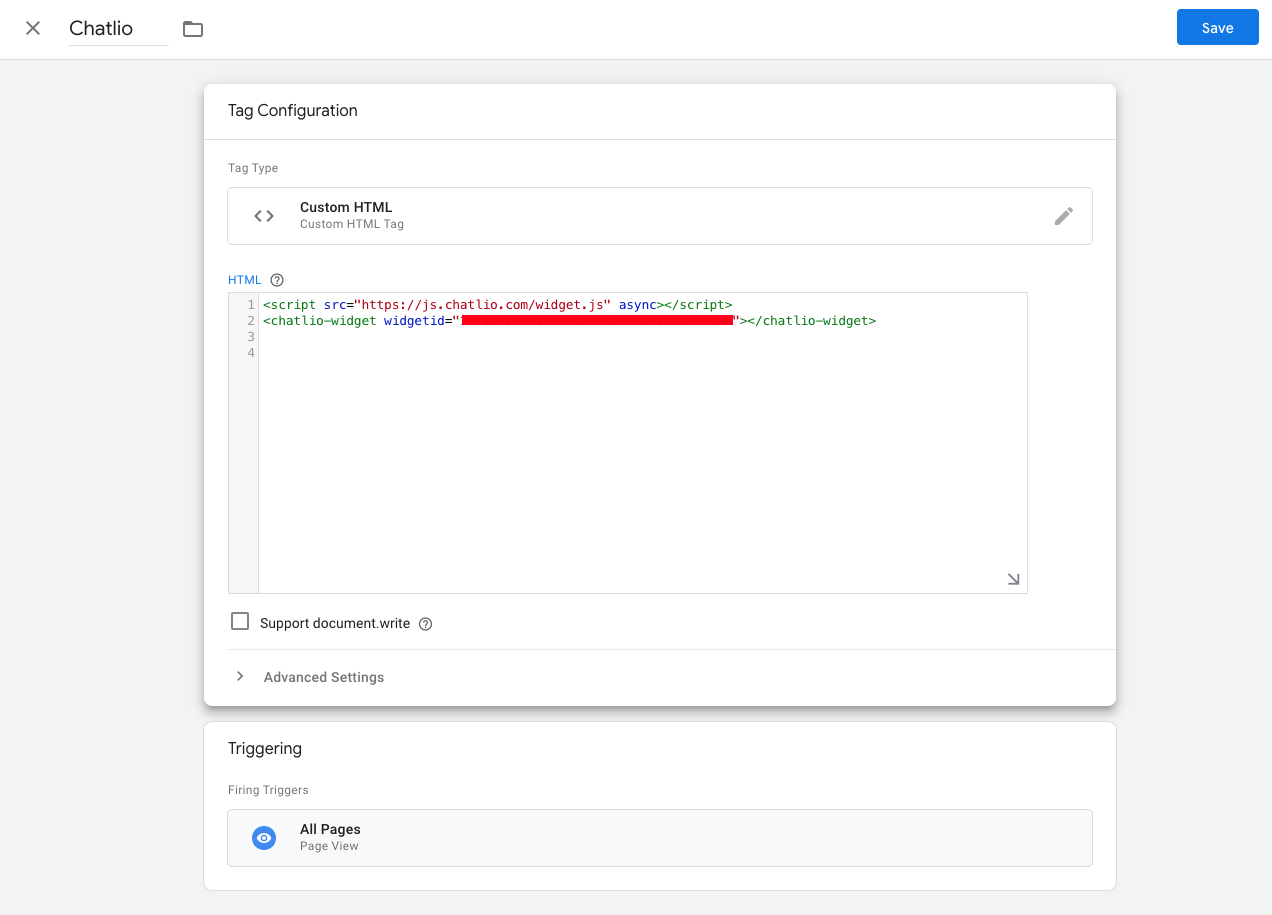
Task: Click the Support document.write label
Action: point(335,623)
